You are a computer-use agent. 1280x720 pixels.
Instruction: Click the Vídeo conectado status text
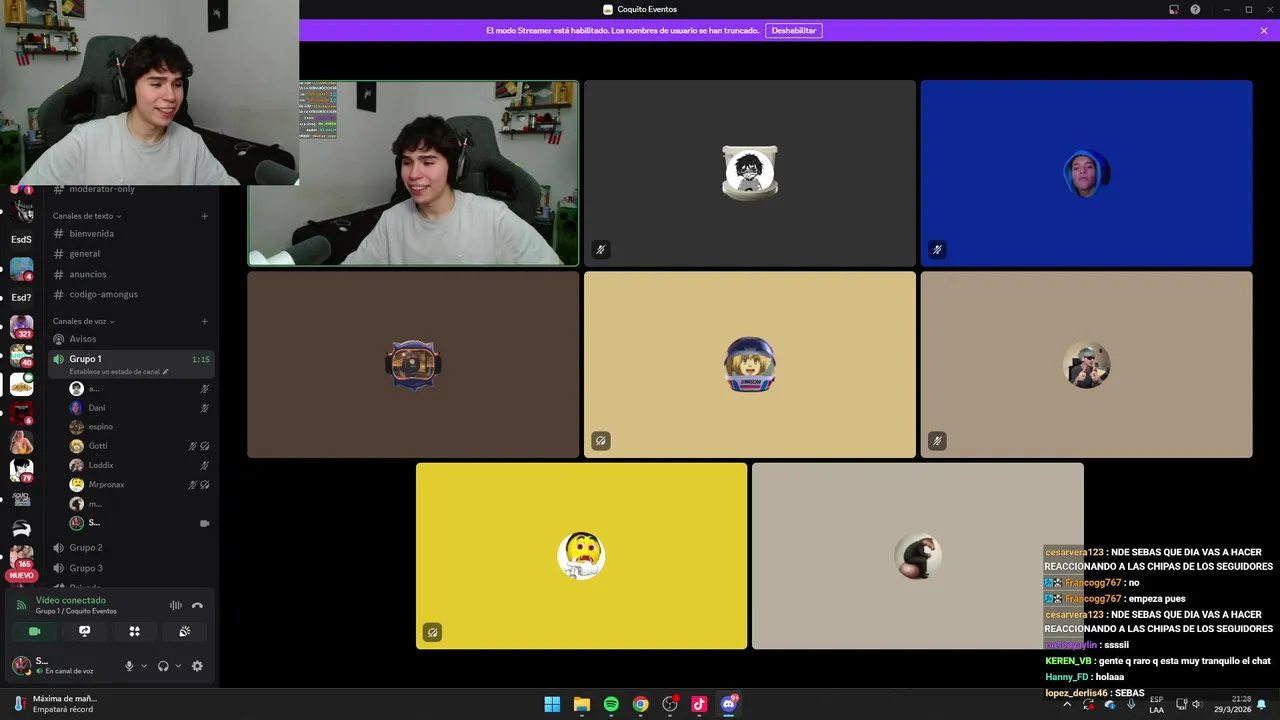[x=71, y=600]
